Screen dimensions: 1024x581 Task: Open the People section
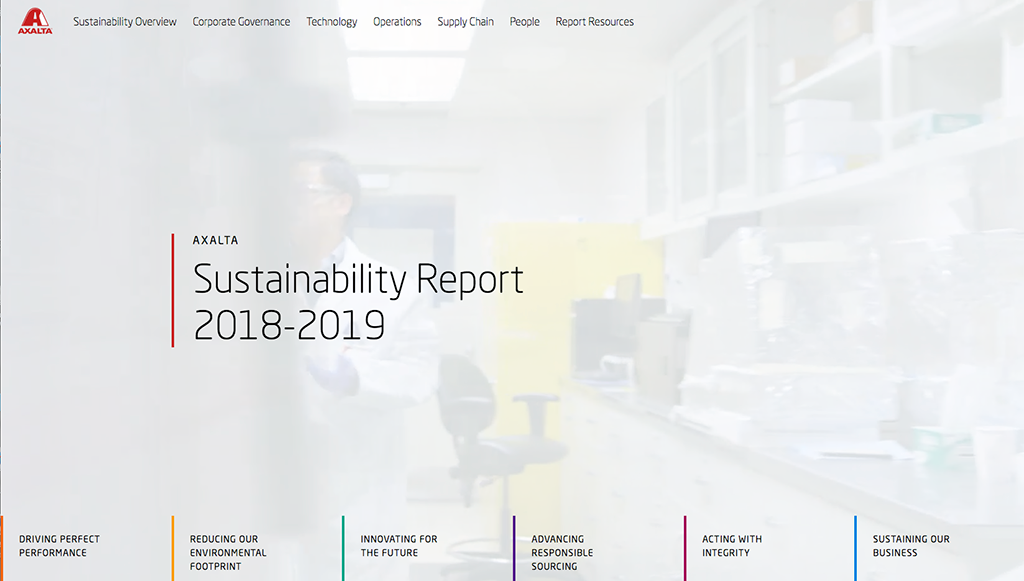click(x=524, y=22)
